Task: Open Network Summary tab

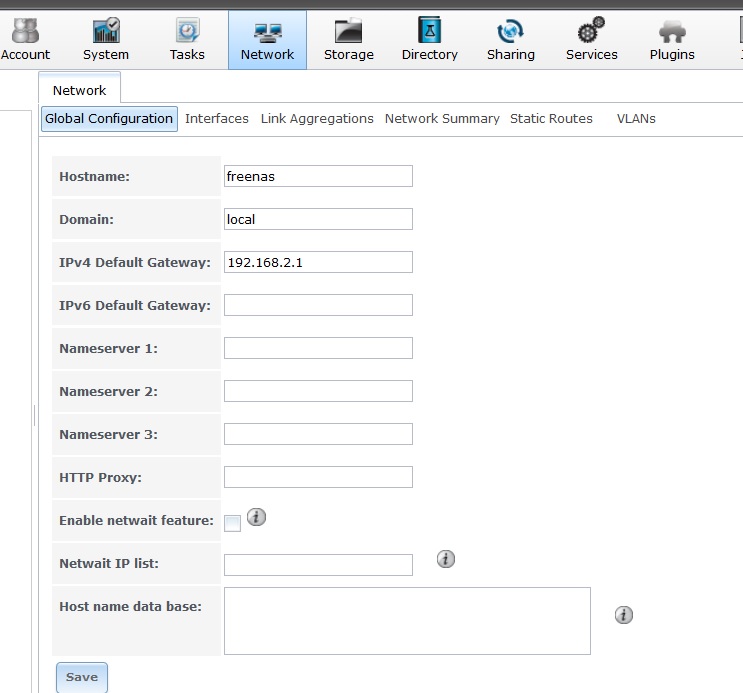Action: tap(442, 119)
